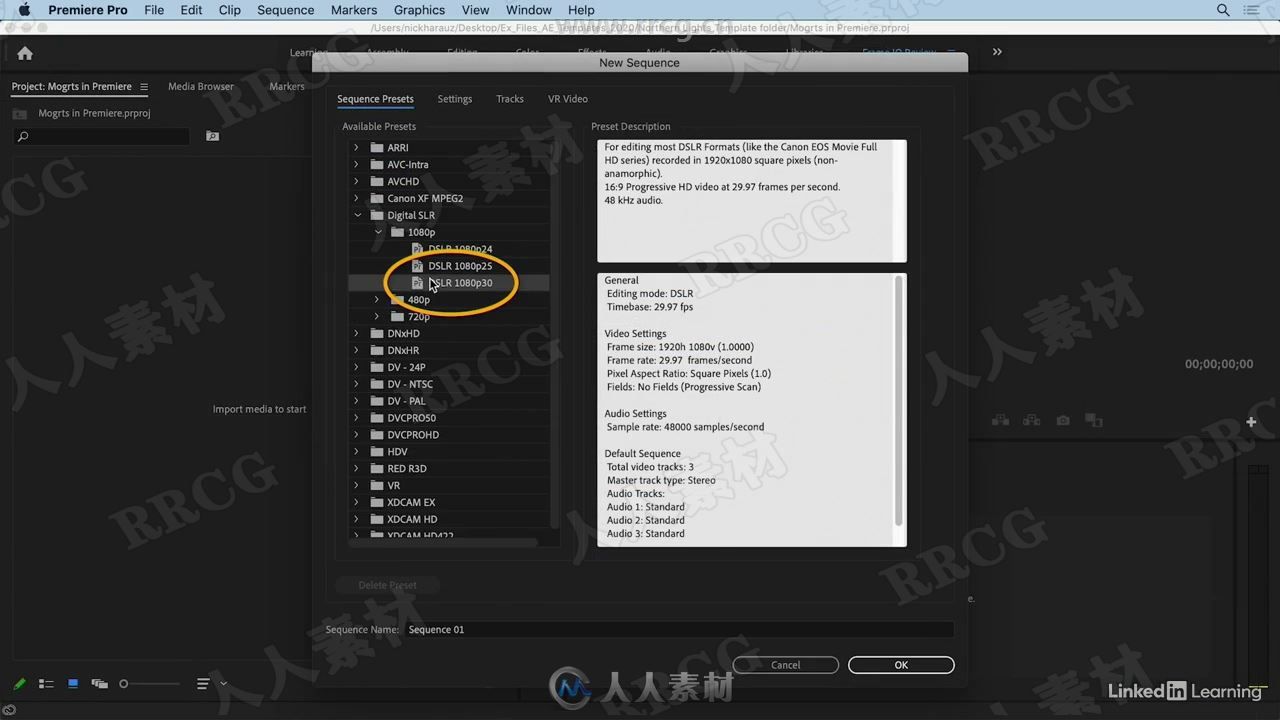This screenshot has height=720, width=1280.
Task: Open the Sequence menu in menu bar
Action: tap(285, 10)
